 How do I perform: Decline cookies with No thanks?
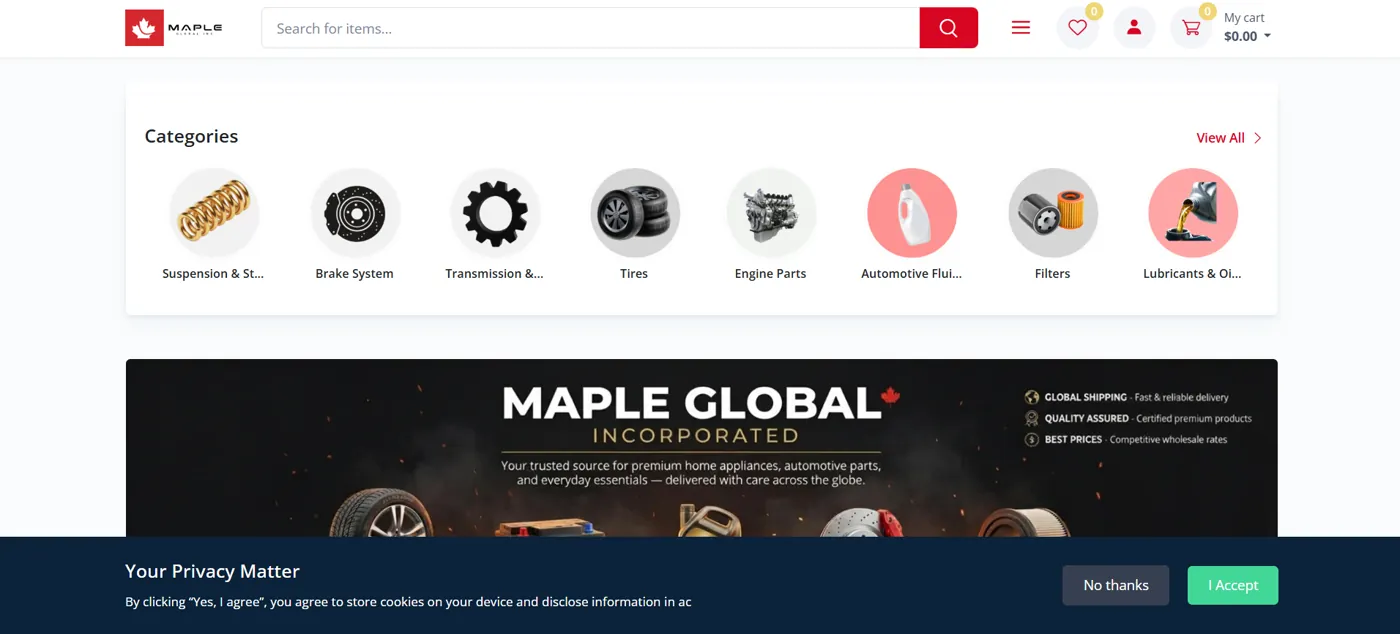click(1116, 585)
